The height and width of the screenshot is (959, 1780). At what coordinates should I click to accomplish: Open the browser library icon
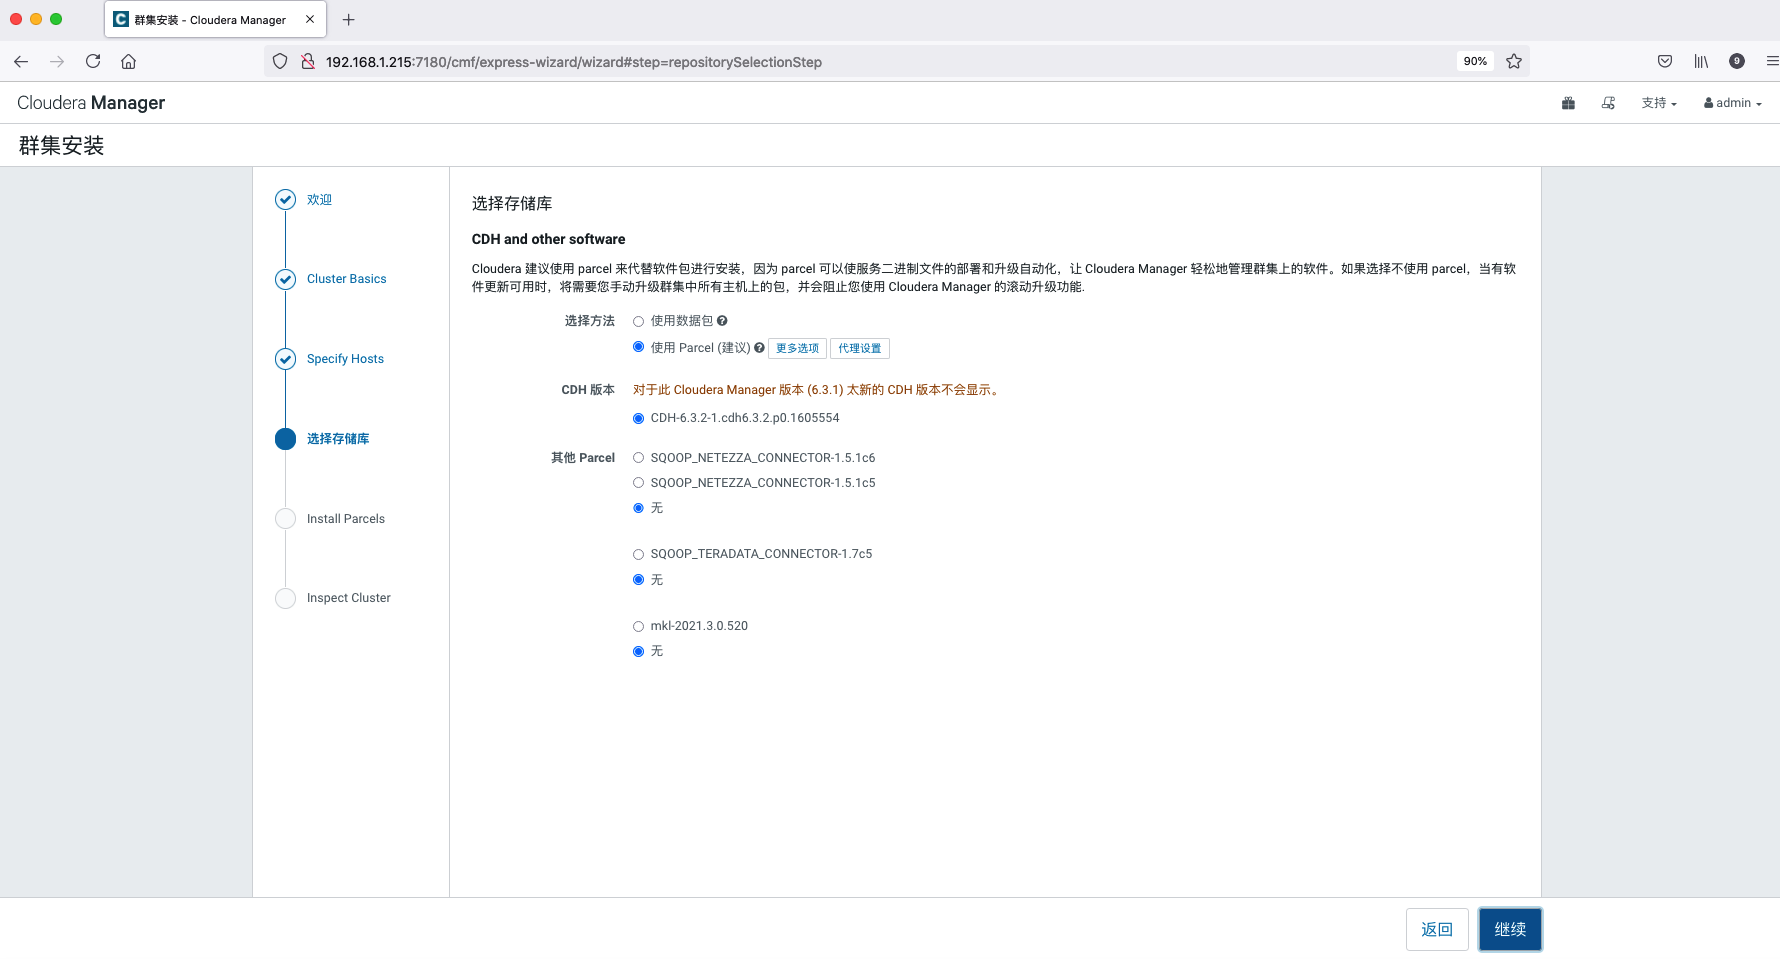[1701, 62]
